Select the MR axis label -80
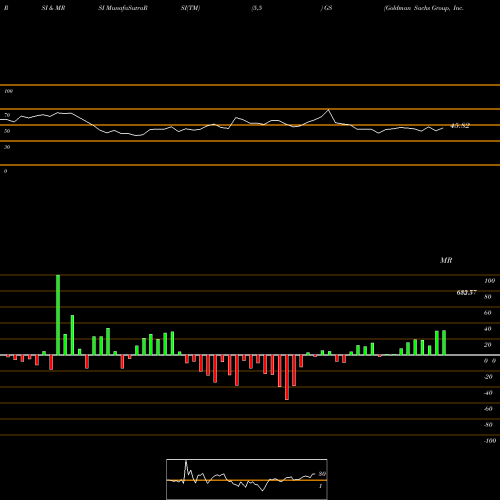 (488, 425)
